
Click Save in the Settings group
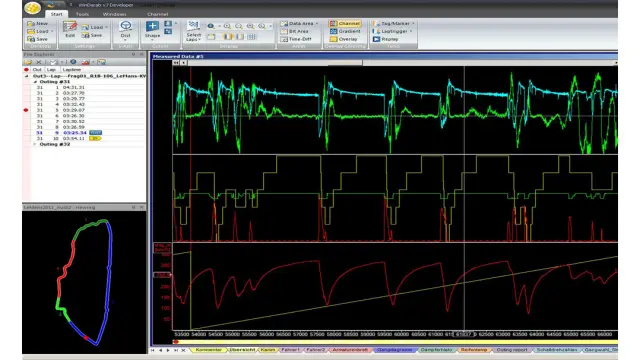92,35
